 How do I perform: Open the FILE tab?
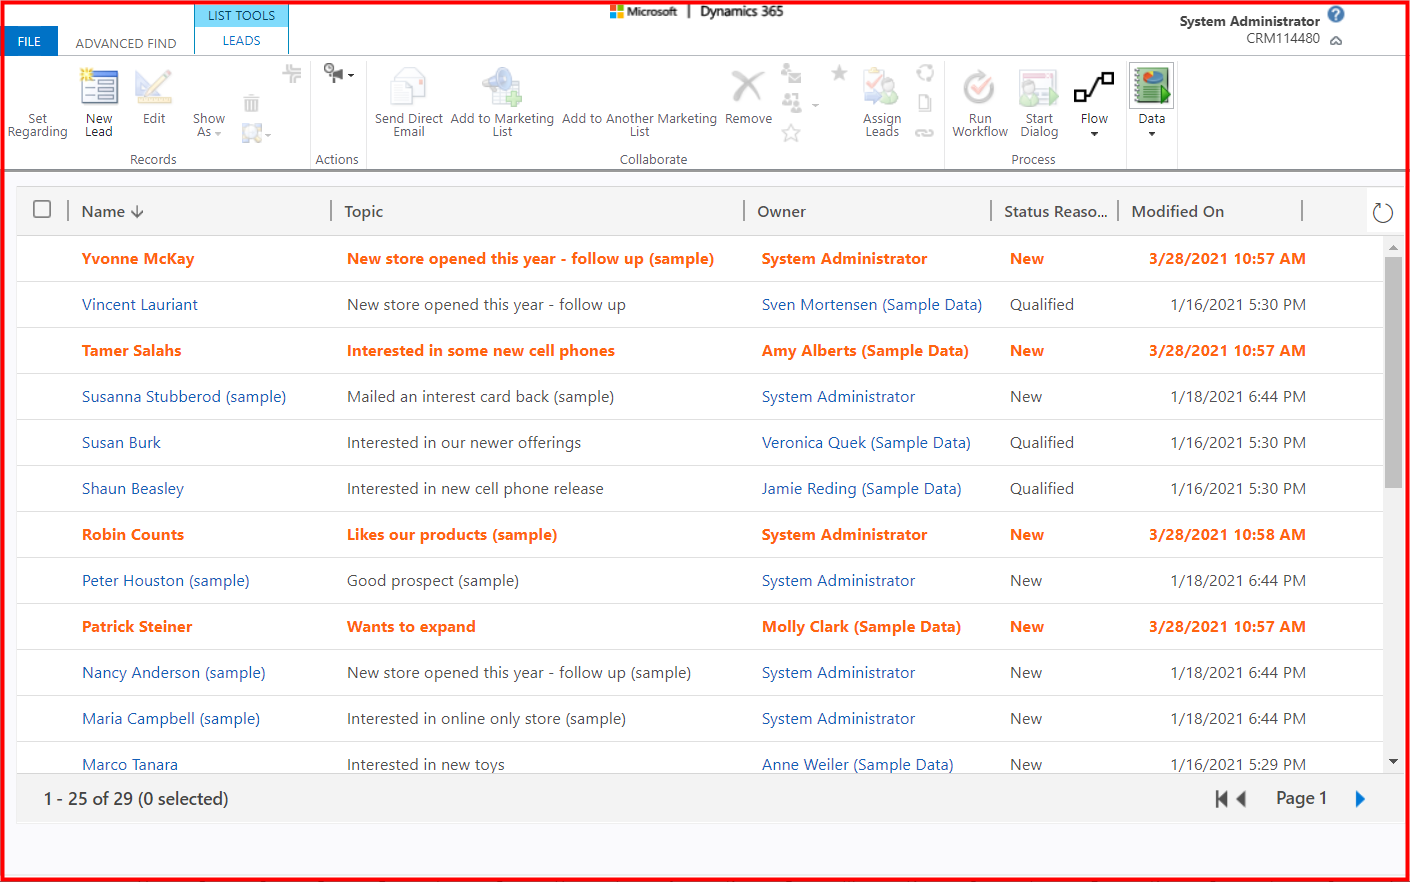pos(30,41)
